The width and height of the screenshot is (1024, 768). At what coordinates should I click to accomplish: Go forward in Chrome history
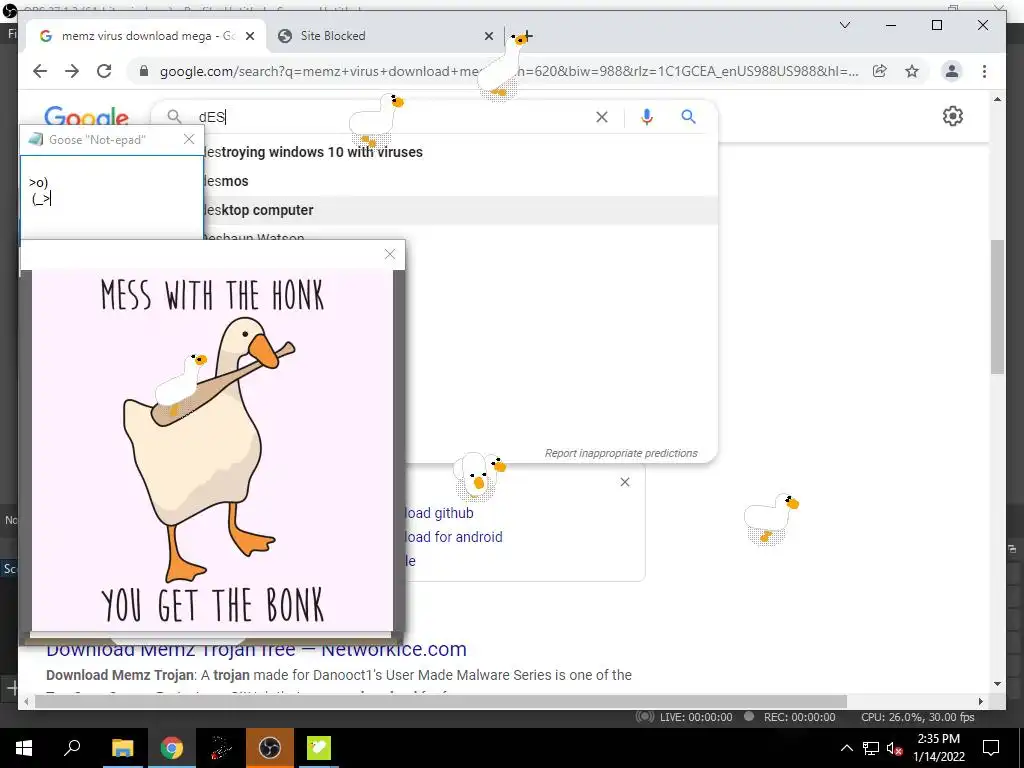tap(72, 71)
